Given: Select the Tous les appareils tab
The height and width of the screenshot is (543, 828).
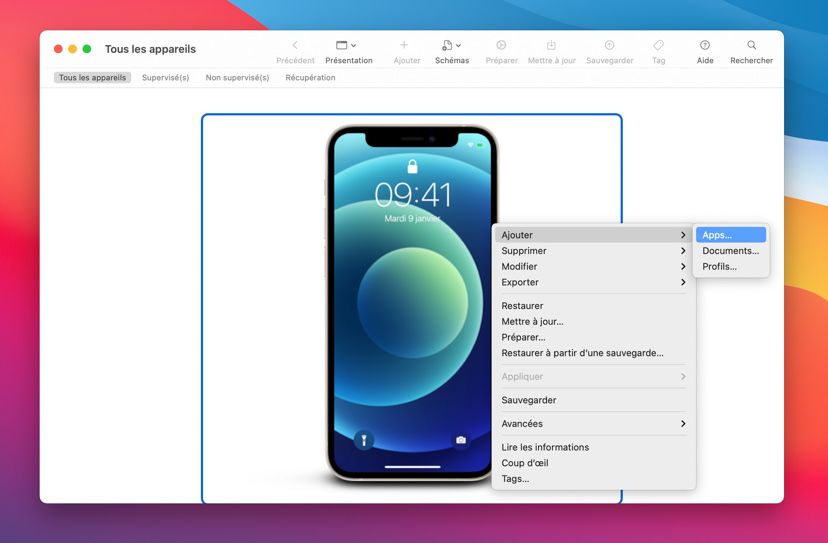Looking at the screenshot, I should (92, 78).
